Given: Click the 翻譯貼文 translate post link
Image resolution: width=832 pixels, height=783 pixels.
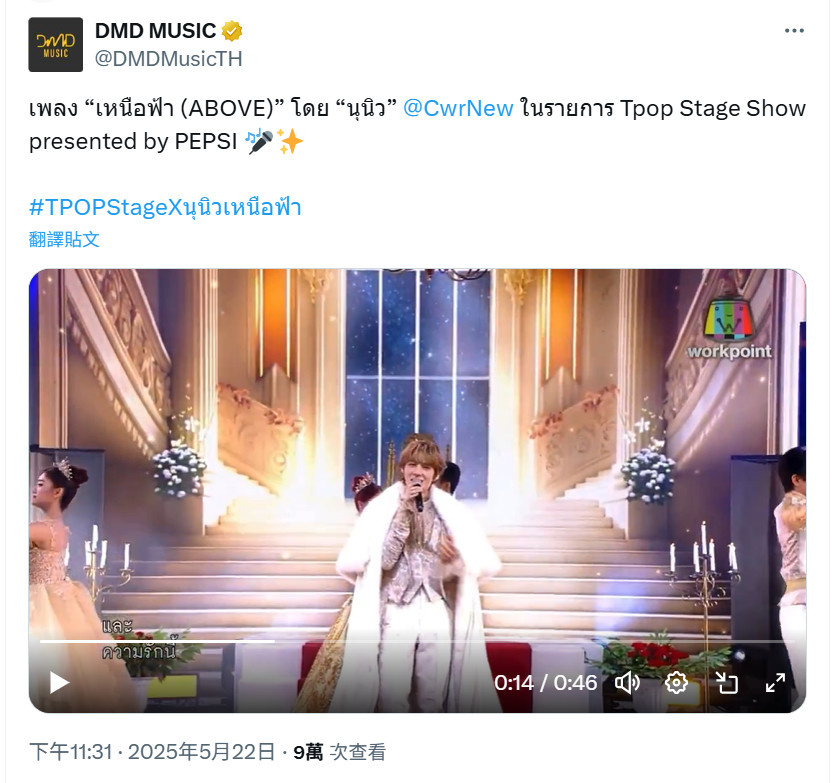Looking at the screenshot, I should pos(64,239).
